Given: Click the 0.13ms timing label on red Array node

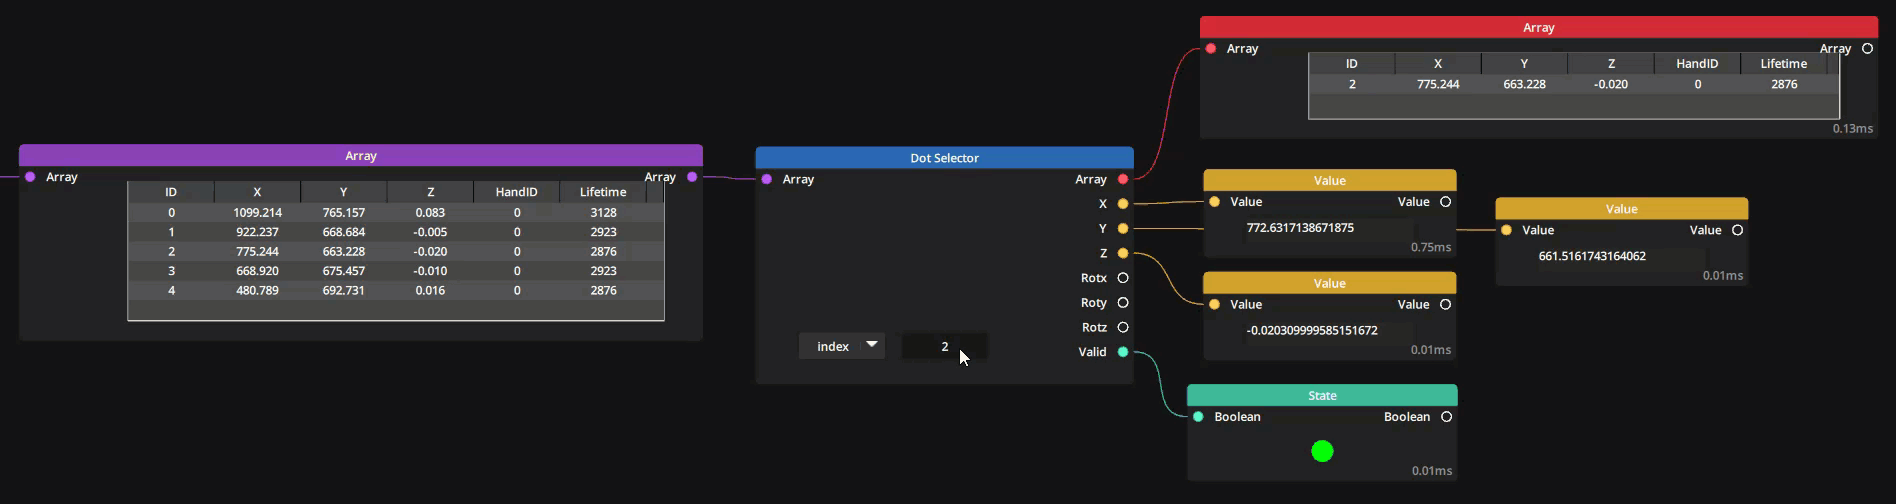Looking at the screenshot, I should [x=1852, y=129].
